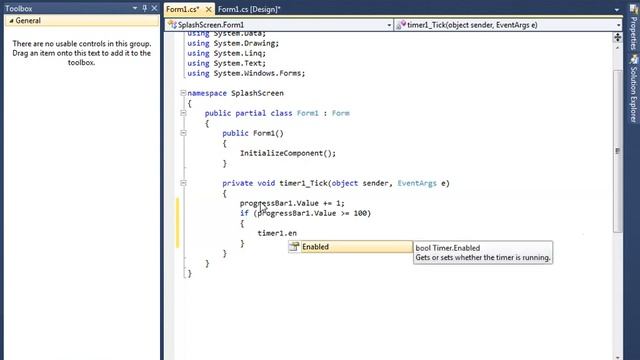Click the class icon beside SplashScreen.Form1
This screenshot has width=640, height=360.
[x=172, y=25]
